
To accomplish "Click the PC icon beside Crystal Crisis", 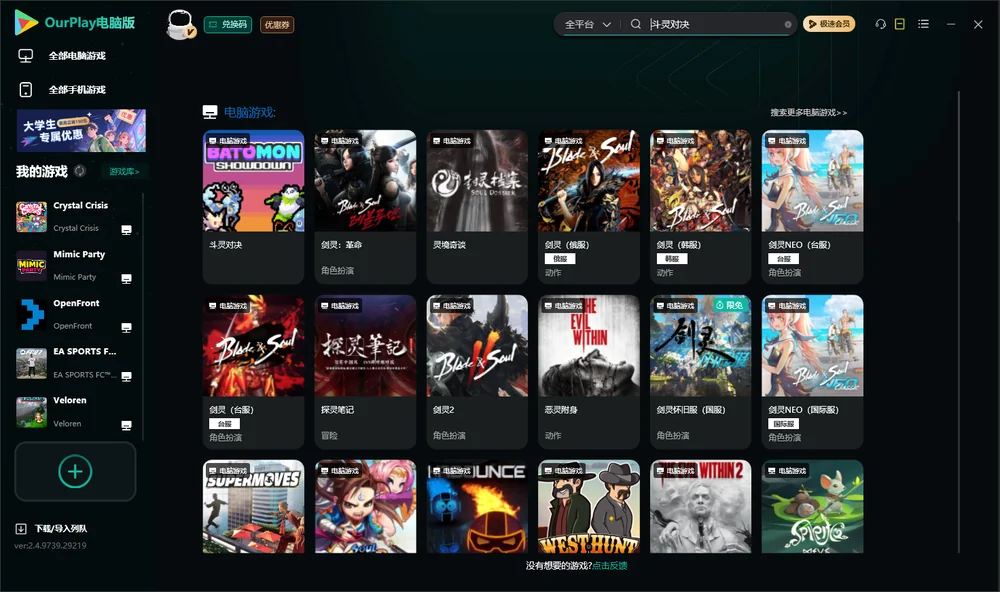I will 126,230.
